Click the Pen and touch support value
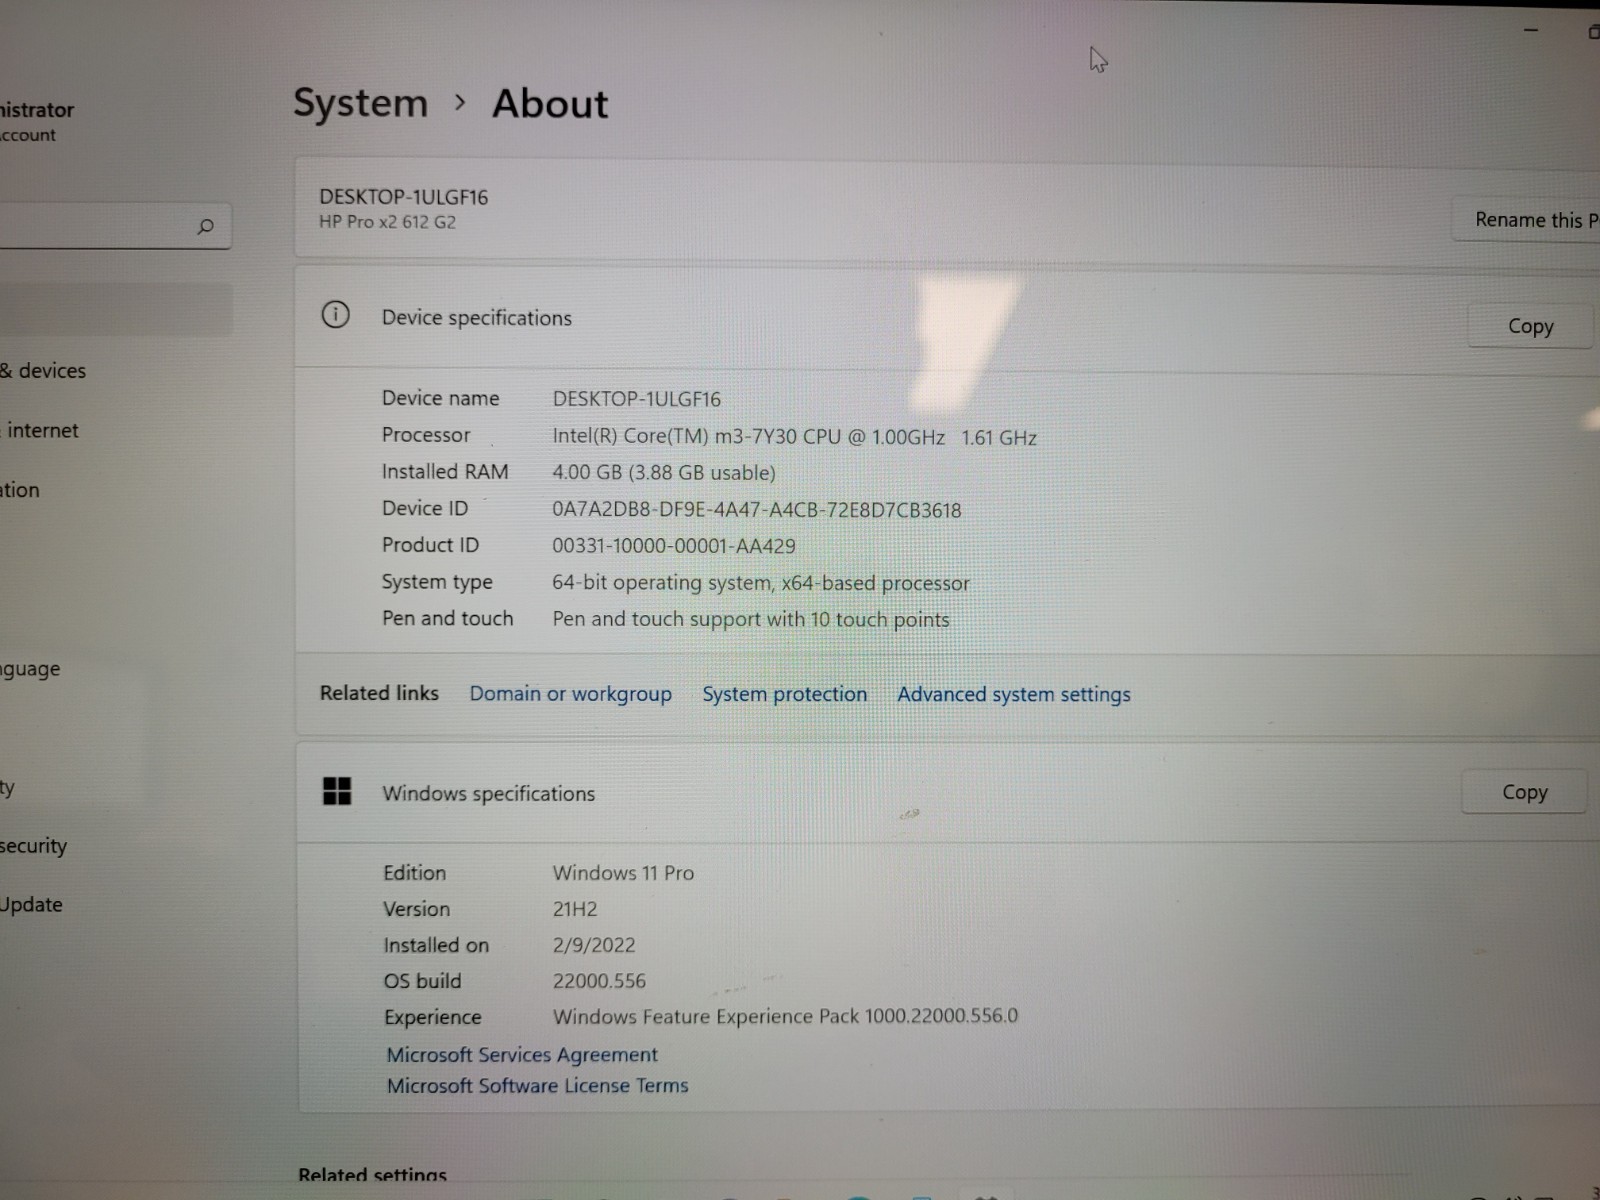 [x=751, y=619]
